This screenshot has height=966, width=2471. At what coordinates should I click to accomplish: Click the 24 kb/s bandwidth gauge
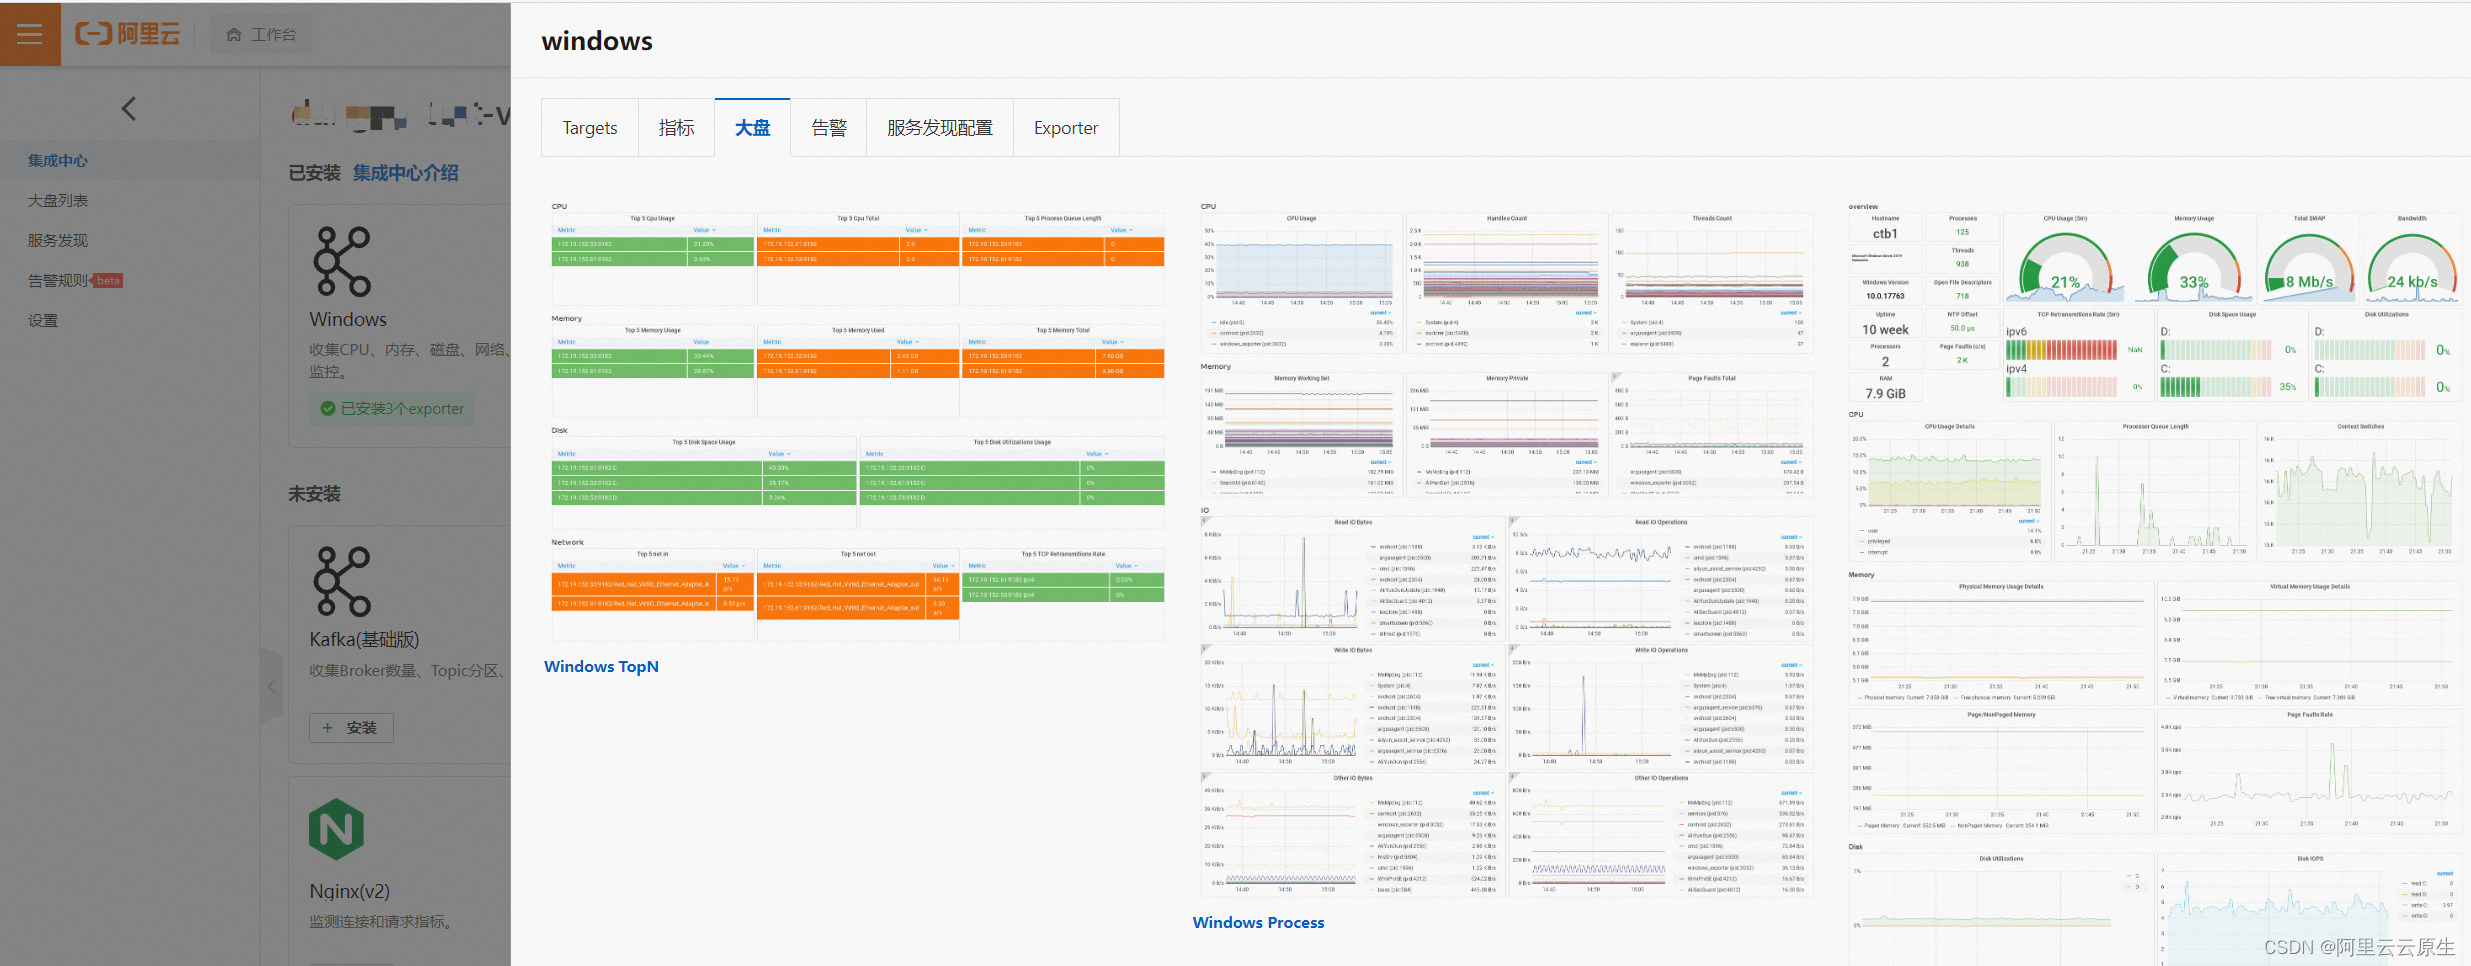[2412, 265]
